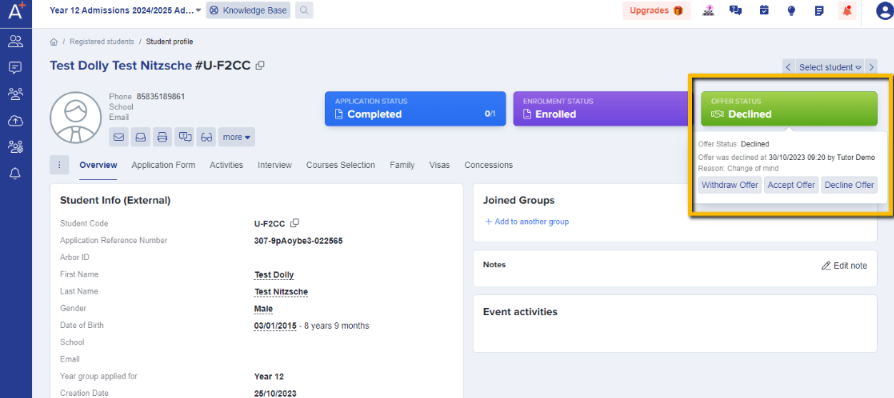Switch to the Family tab

(x=402, y=165)
